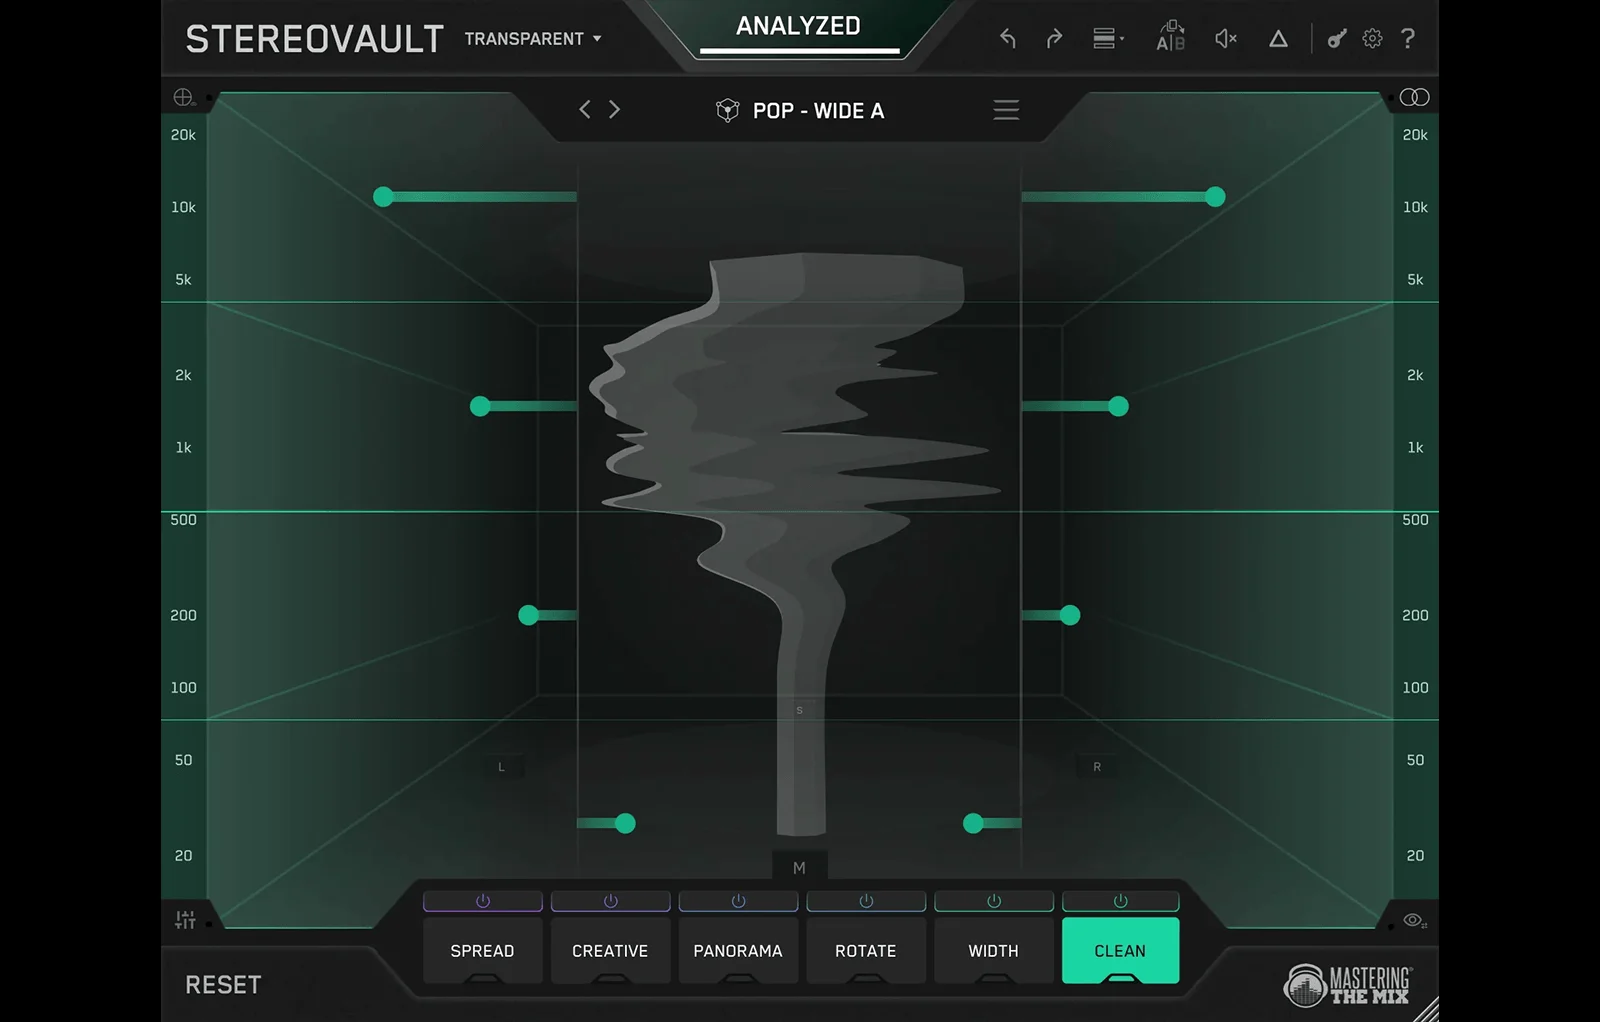Image resolution: width=1600 pixels, height=1022 pixels.
Task: Click the RESET button
Action: tap(223, 985)
